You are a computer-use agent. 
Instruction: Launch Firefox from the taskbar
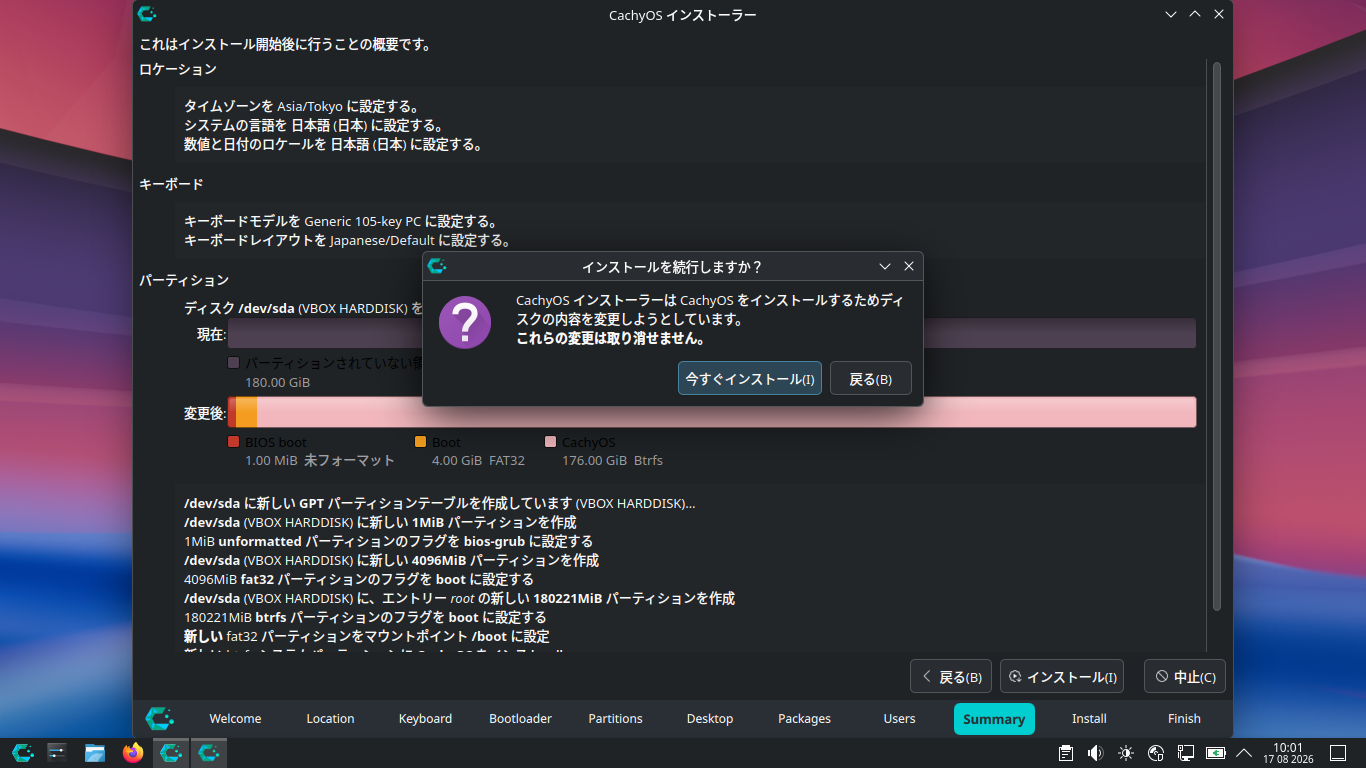133,753
